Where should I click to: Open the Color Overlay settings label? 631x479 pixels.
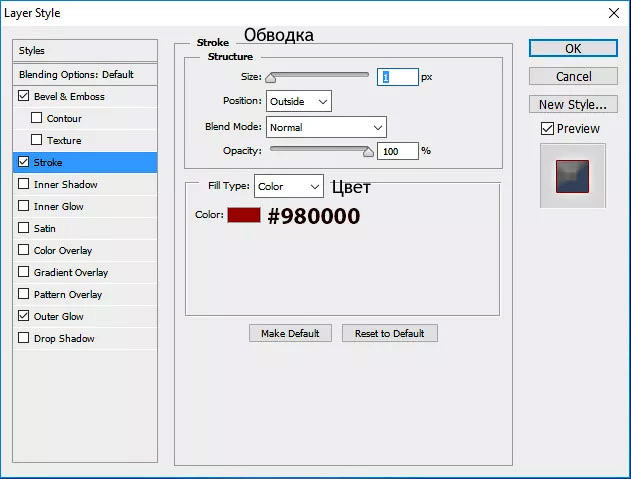point(63,251)
